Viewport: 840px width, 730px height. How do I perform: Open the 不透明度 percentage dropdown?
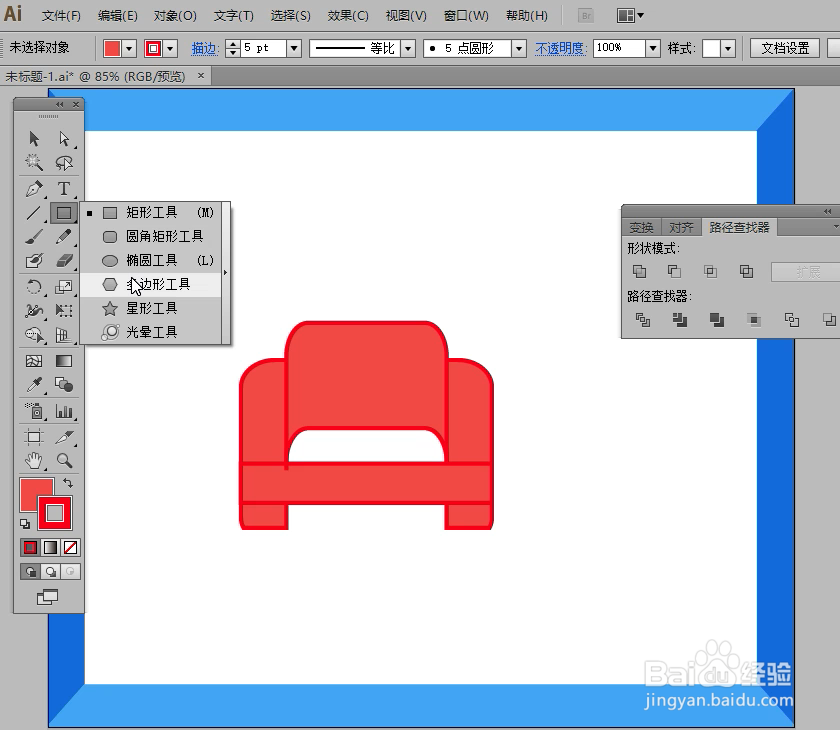(x=655, y=47)
